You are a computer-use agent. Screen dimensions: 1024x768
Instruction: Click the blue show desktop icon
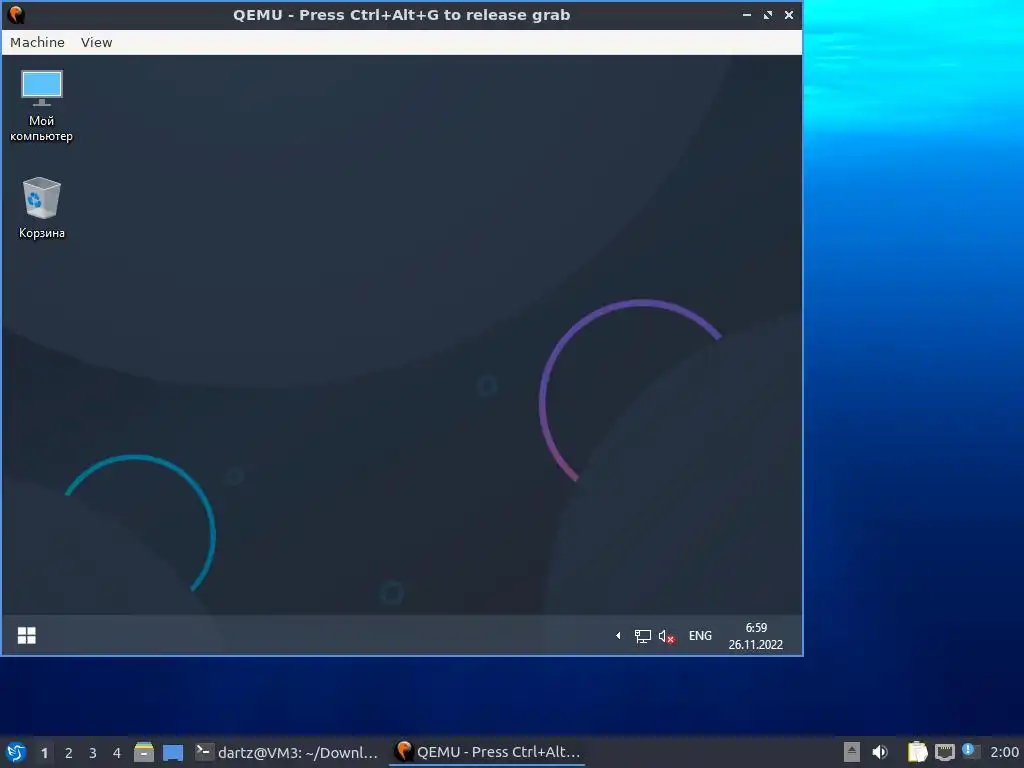pos(173,753)
